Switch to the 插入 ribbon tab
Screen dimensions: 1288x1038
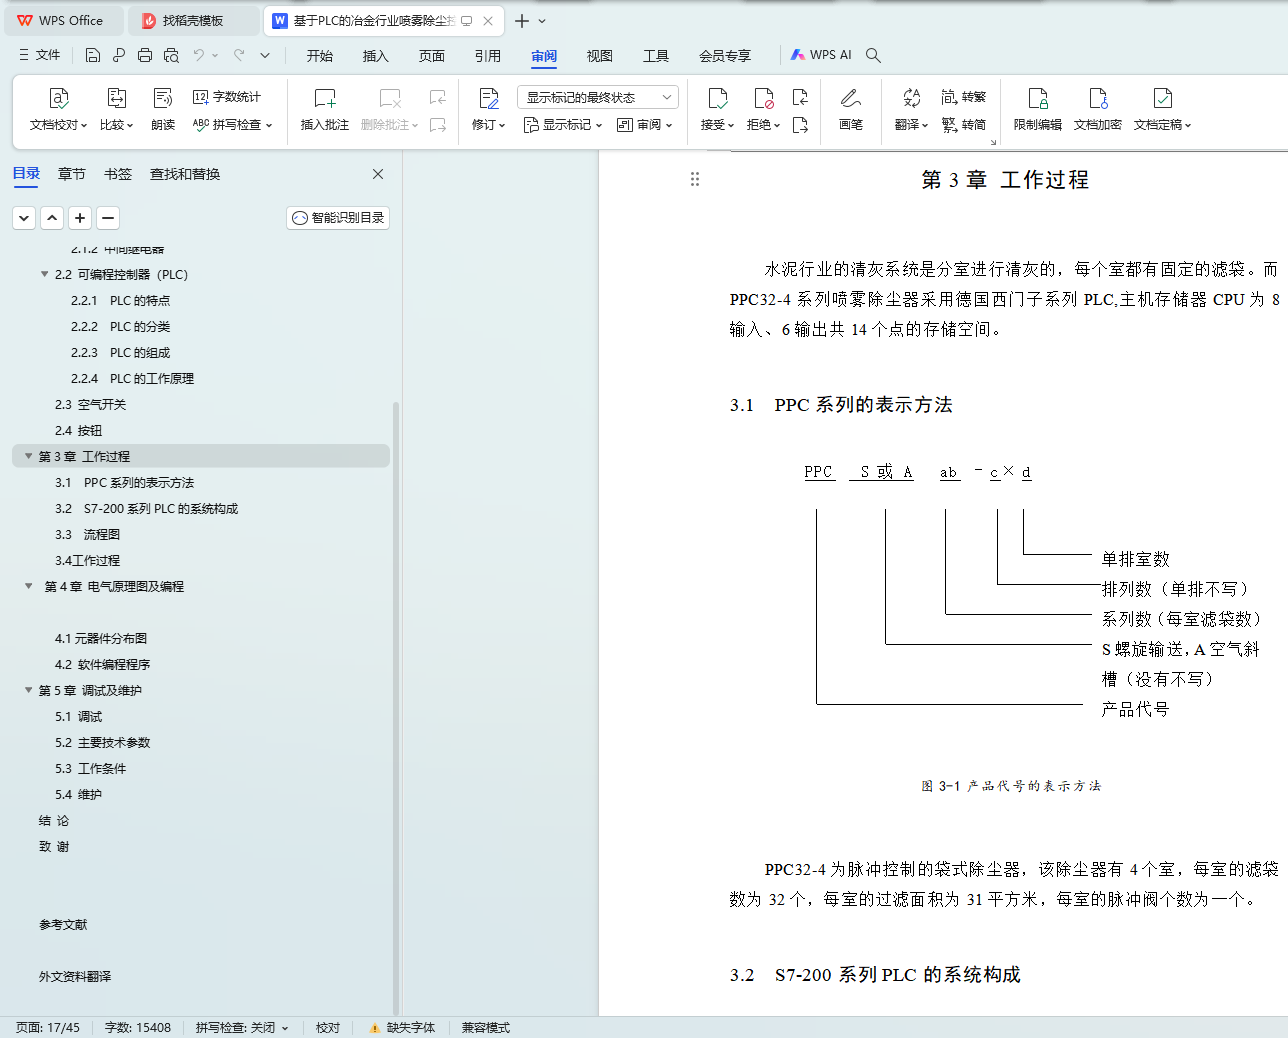click(376, 56)
